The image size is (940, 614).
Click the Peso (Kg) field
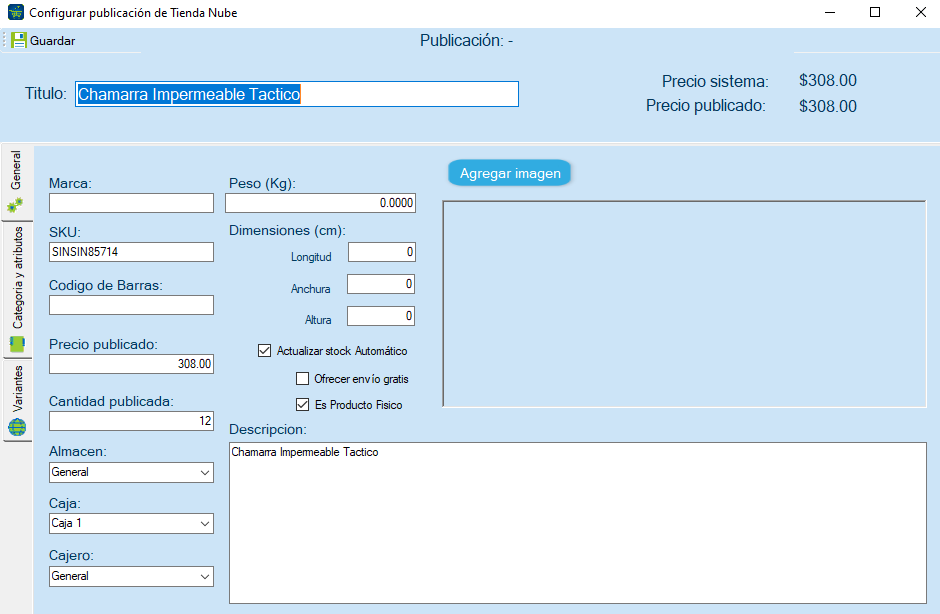[320, 203]
